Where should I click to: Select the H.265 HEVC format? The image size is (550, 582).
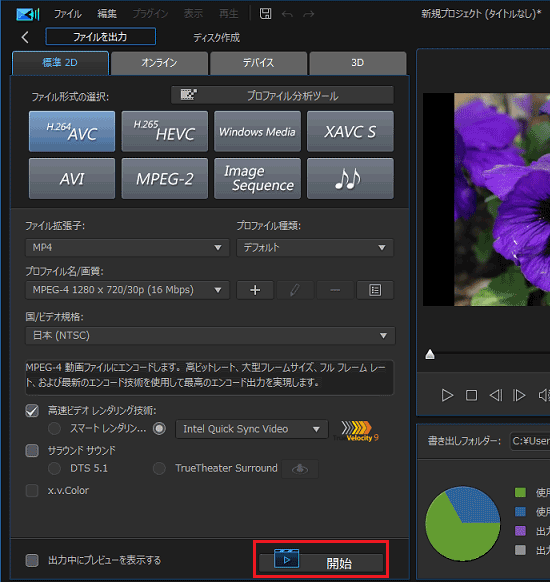(164, 131)
